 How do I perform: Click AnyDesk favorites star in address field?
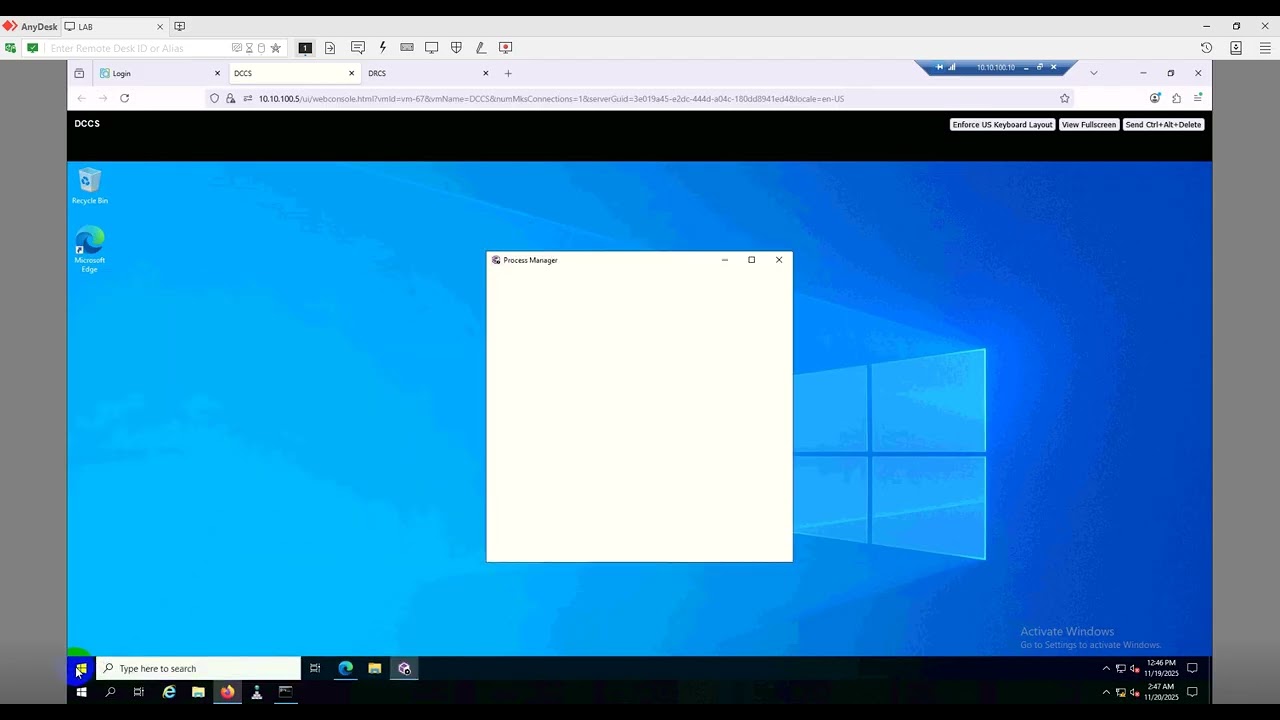[275, 48]
